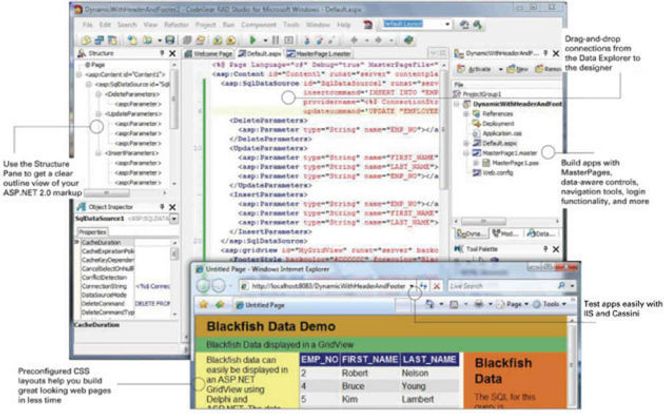Open the Help menu
This screenshot has width=664, height=416.
pyautogui.click(x=344, y=25)
